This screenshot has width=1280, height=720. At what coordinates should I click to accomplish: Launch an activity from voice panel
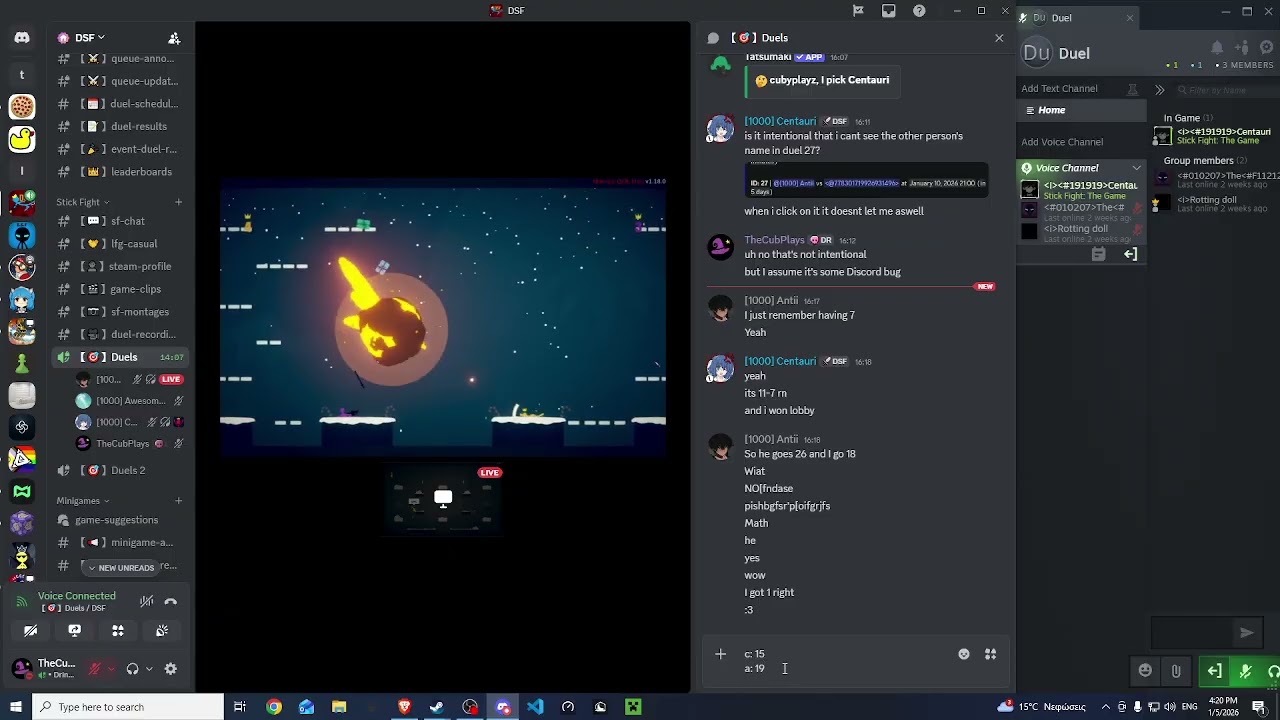(118, 630)
